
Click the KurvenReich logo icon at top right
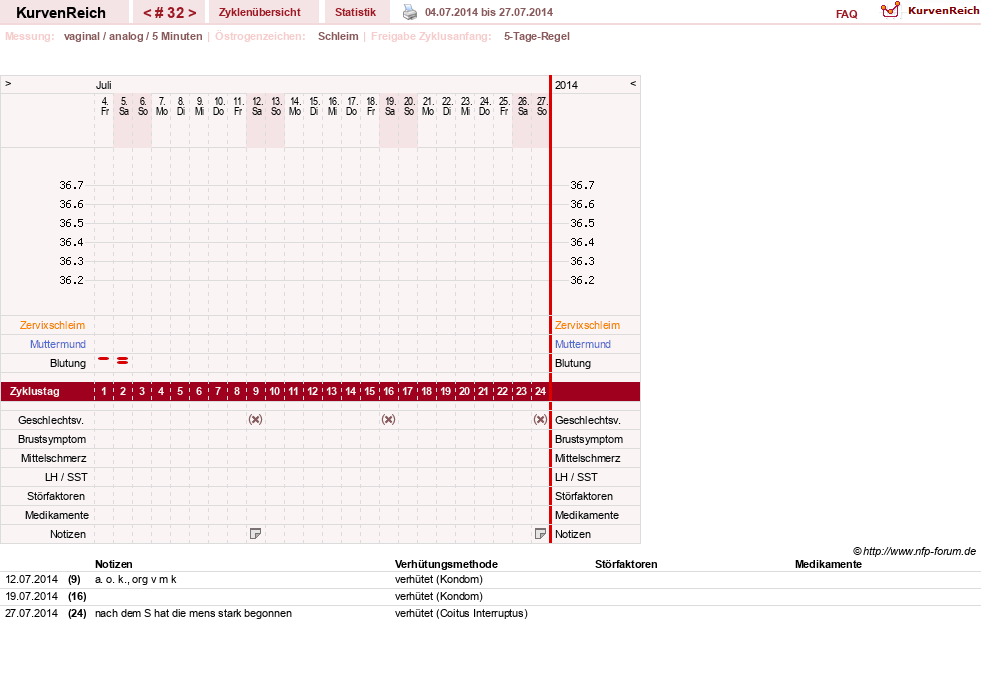click(x=890, y=10)
